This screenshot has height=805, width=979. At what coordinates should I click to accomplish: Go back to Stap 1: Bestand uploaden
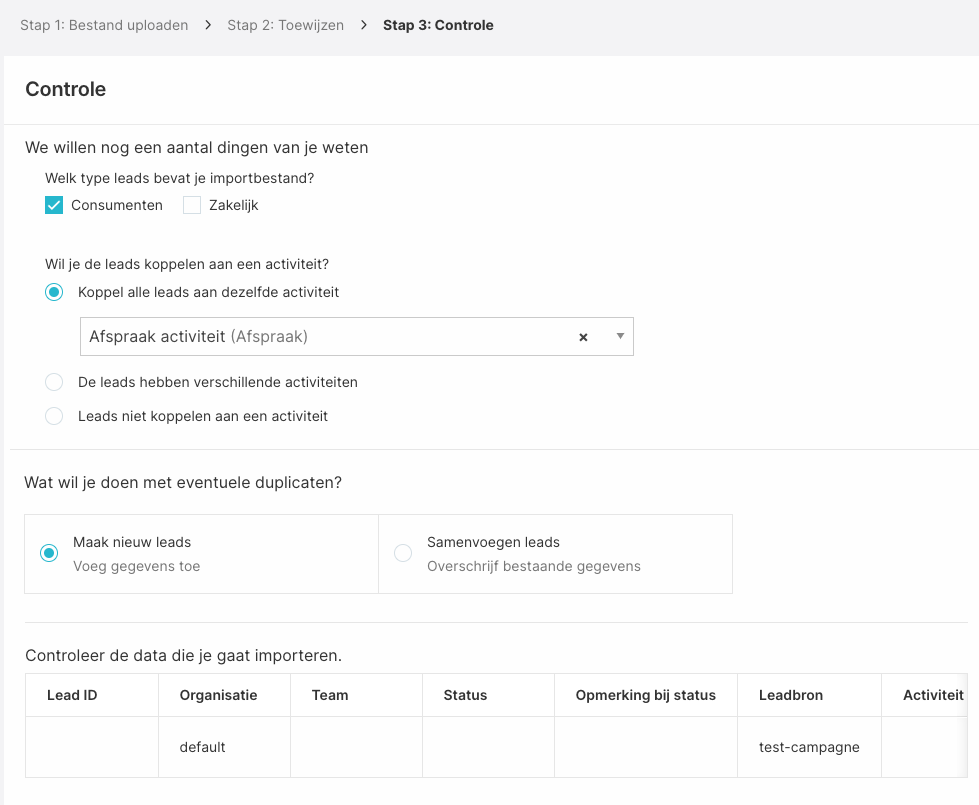[x=104, y=25]
